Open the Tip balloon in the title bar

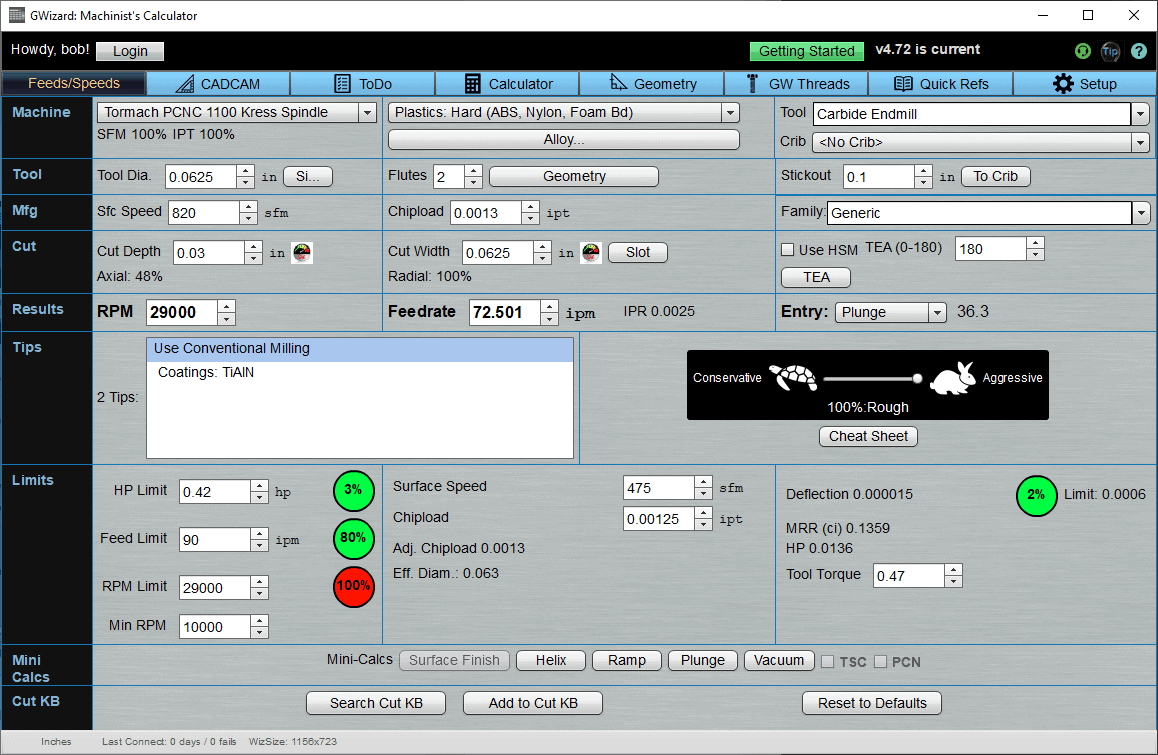click(1111, 51)
